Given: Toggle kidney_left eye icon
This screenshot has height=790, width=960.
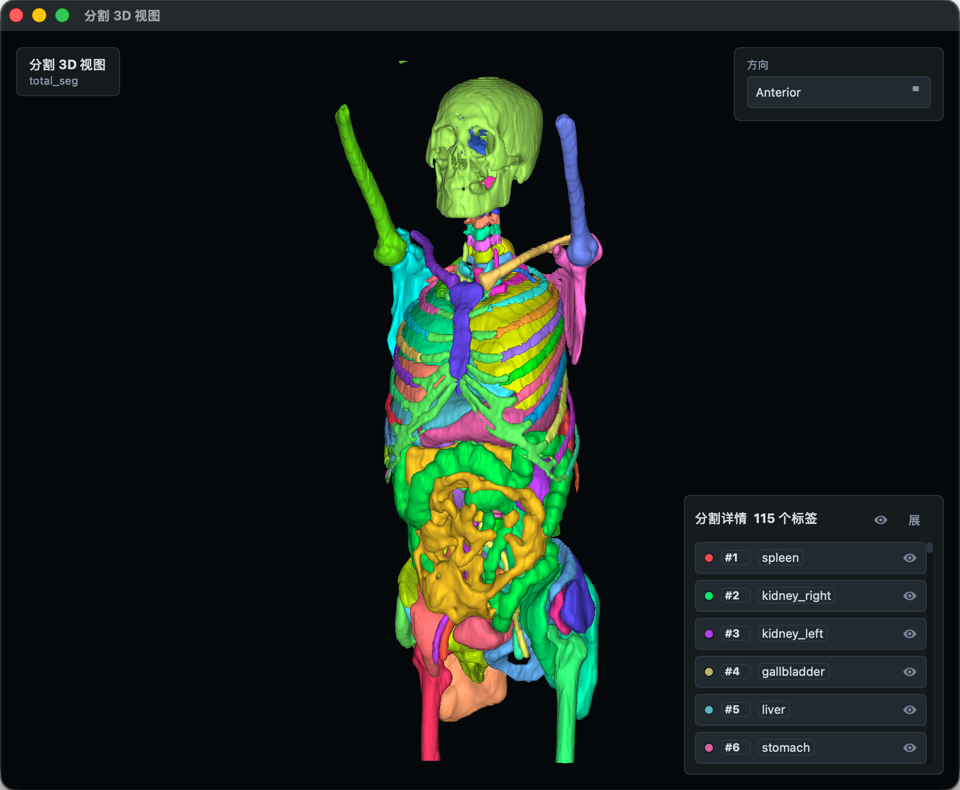Looking at the screenshot, I should tap(910, 634).
